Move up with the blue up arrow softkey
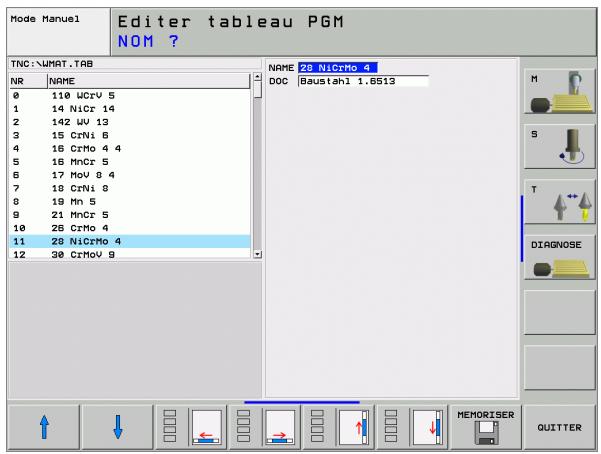601x454 pixels. click(x=44, y=427)
